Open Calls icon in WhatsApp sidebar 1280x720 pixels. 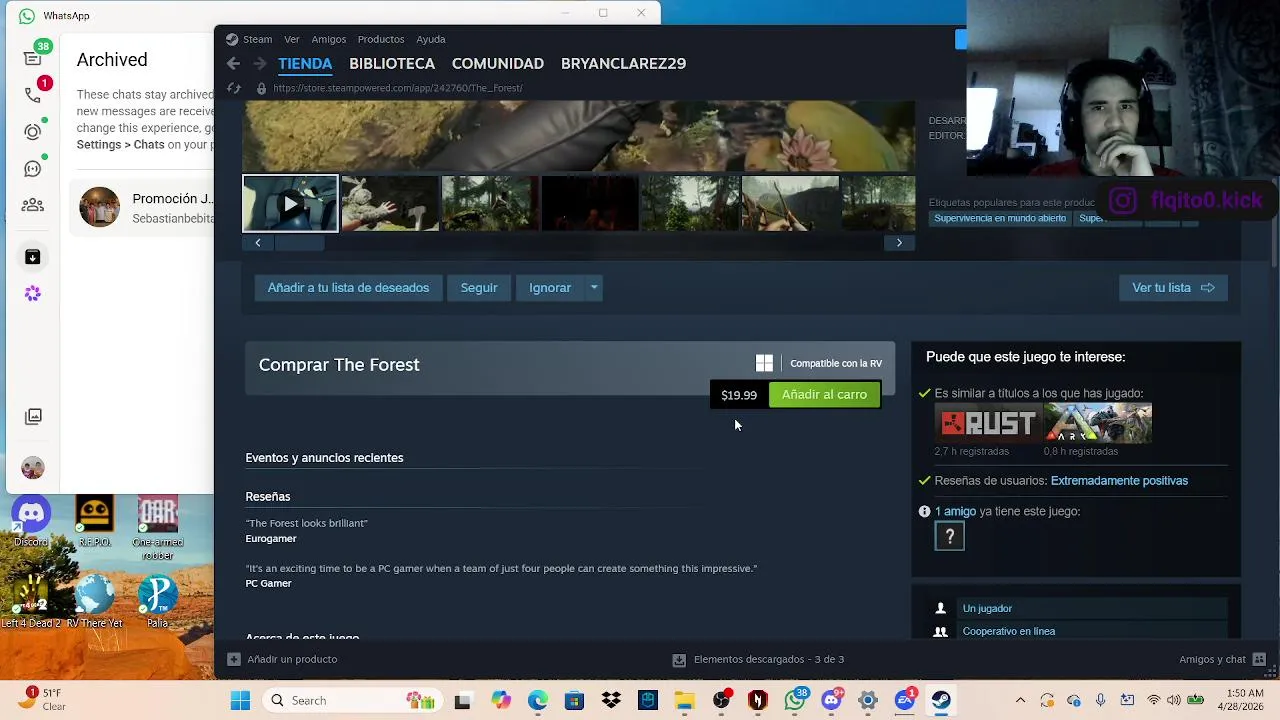coord(33,95)
